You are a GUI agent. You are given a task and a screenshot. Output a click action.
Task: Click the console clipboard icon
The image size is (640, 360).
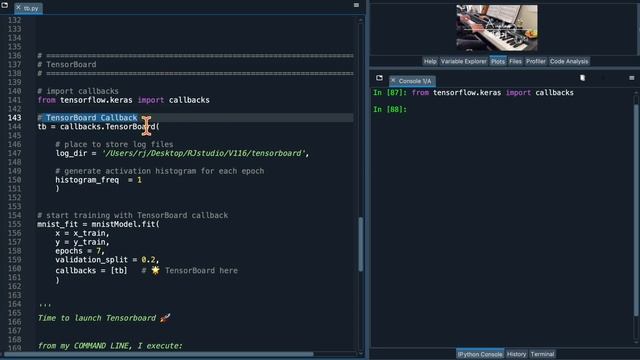click(x=582, y=78)
